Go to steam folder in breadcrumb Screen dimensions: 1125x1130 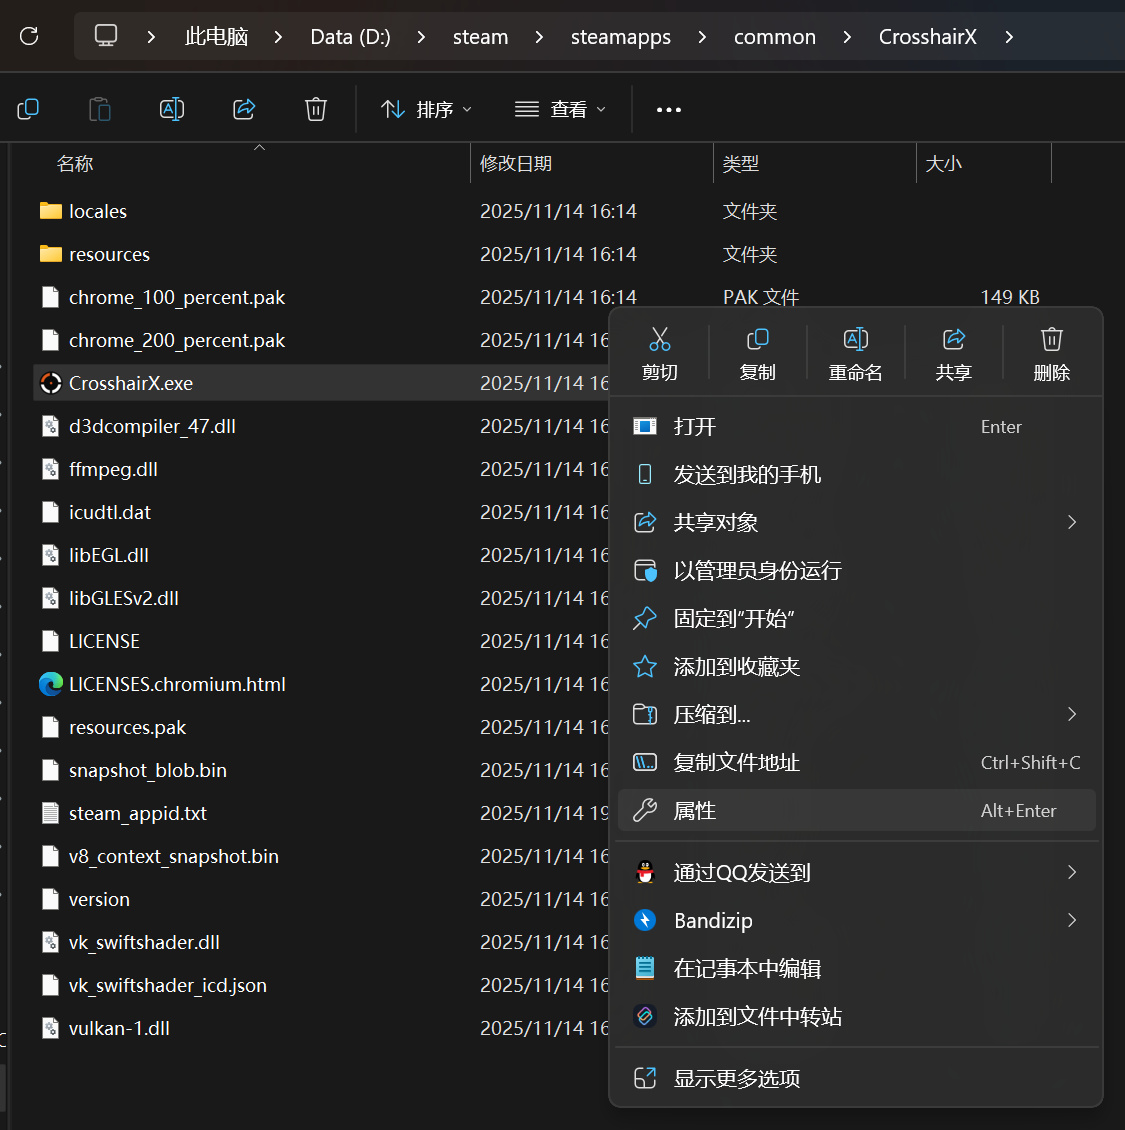tap(480, 37)
